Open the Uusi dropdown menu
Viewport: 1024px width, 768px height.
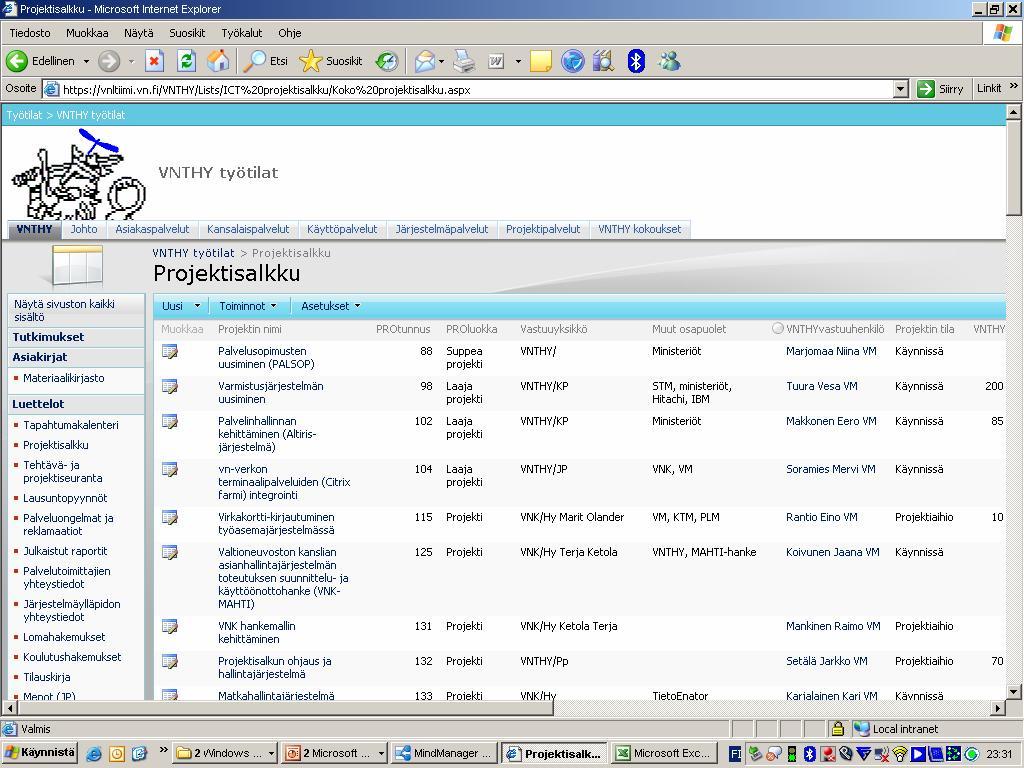181,306
